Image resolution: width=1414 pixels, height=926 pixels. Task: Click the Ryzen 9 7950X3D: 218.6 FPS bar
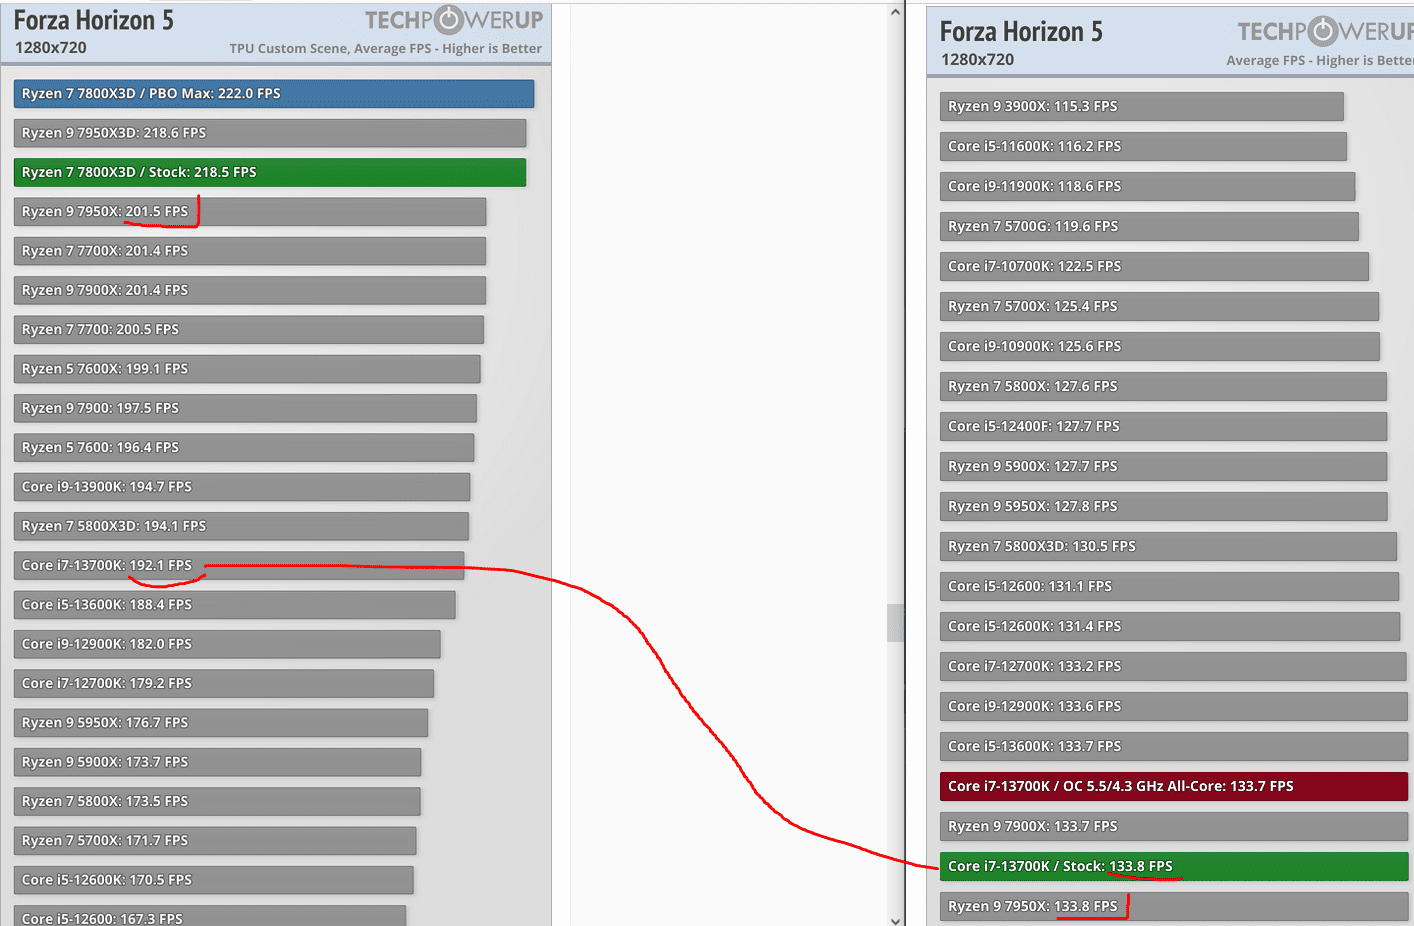pyautogui.click(x=270, y=133)
